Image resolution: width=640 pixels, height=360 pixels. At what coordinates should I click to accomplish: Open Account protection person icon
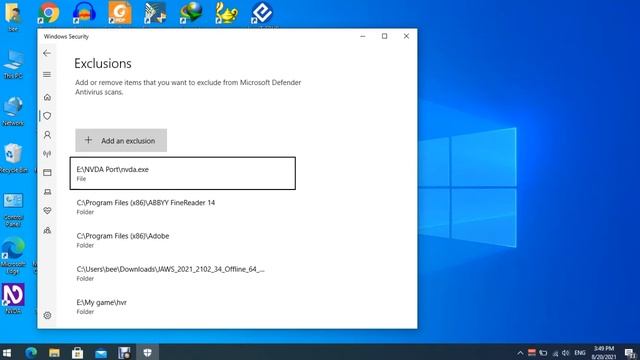(47, 135)
